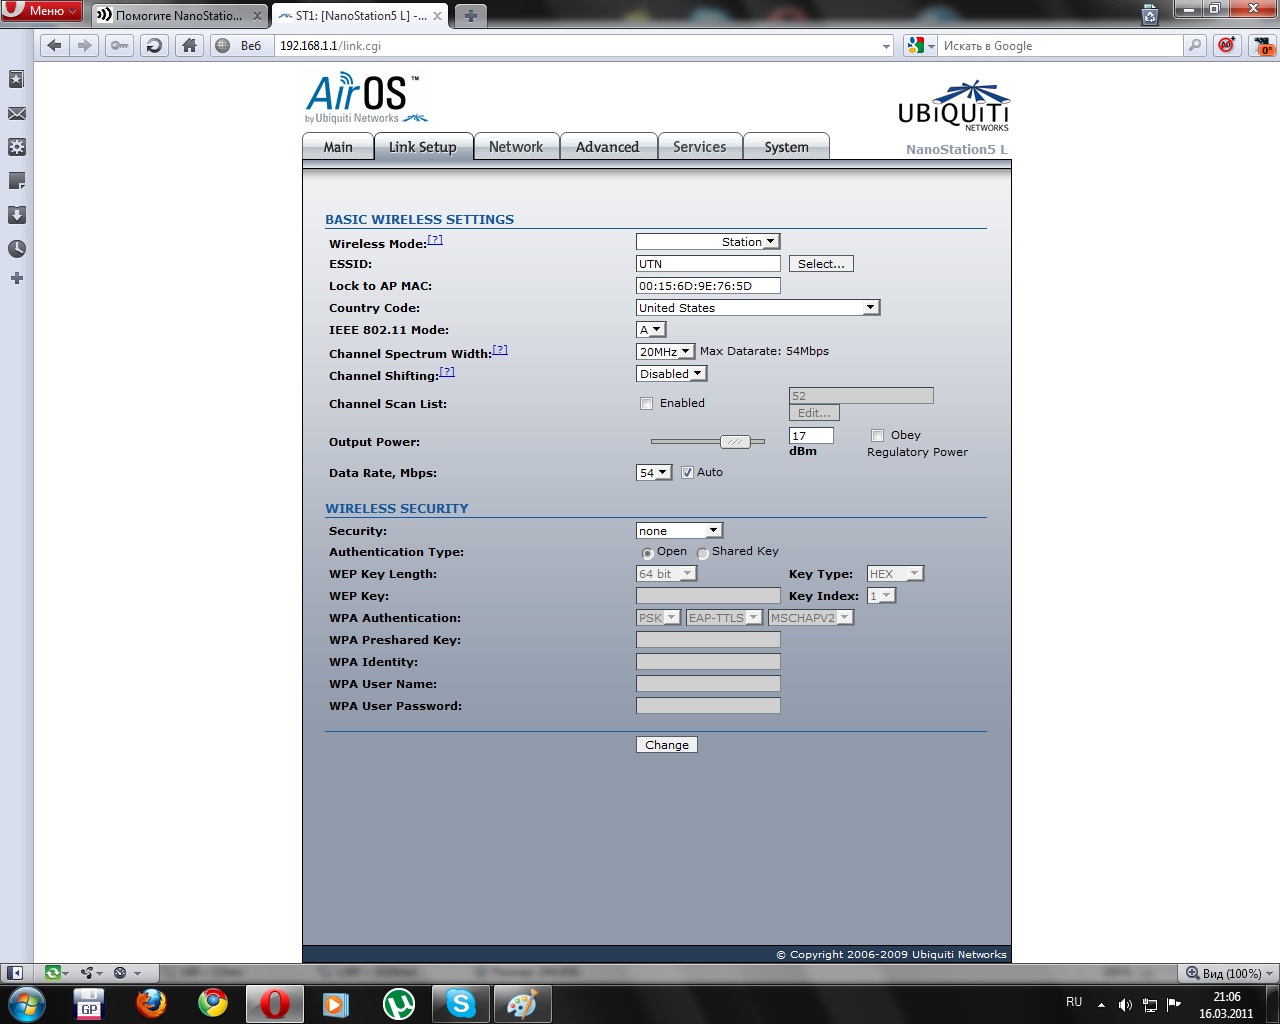
Task: Switch to the System tab
Action: [x=786, y=147]
